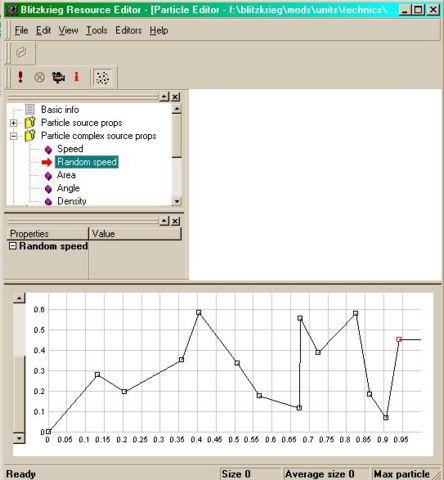The image size is (444, 480).
Task: Select the Area tree item
Action: click(66, 175)
